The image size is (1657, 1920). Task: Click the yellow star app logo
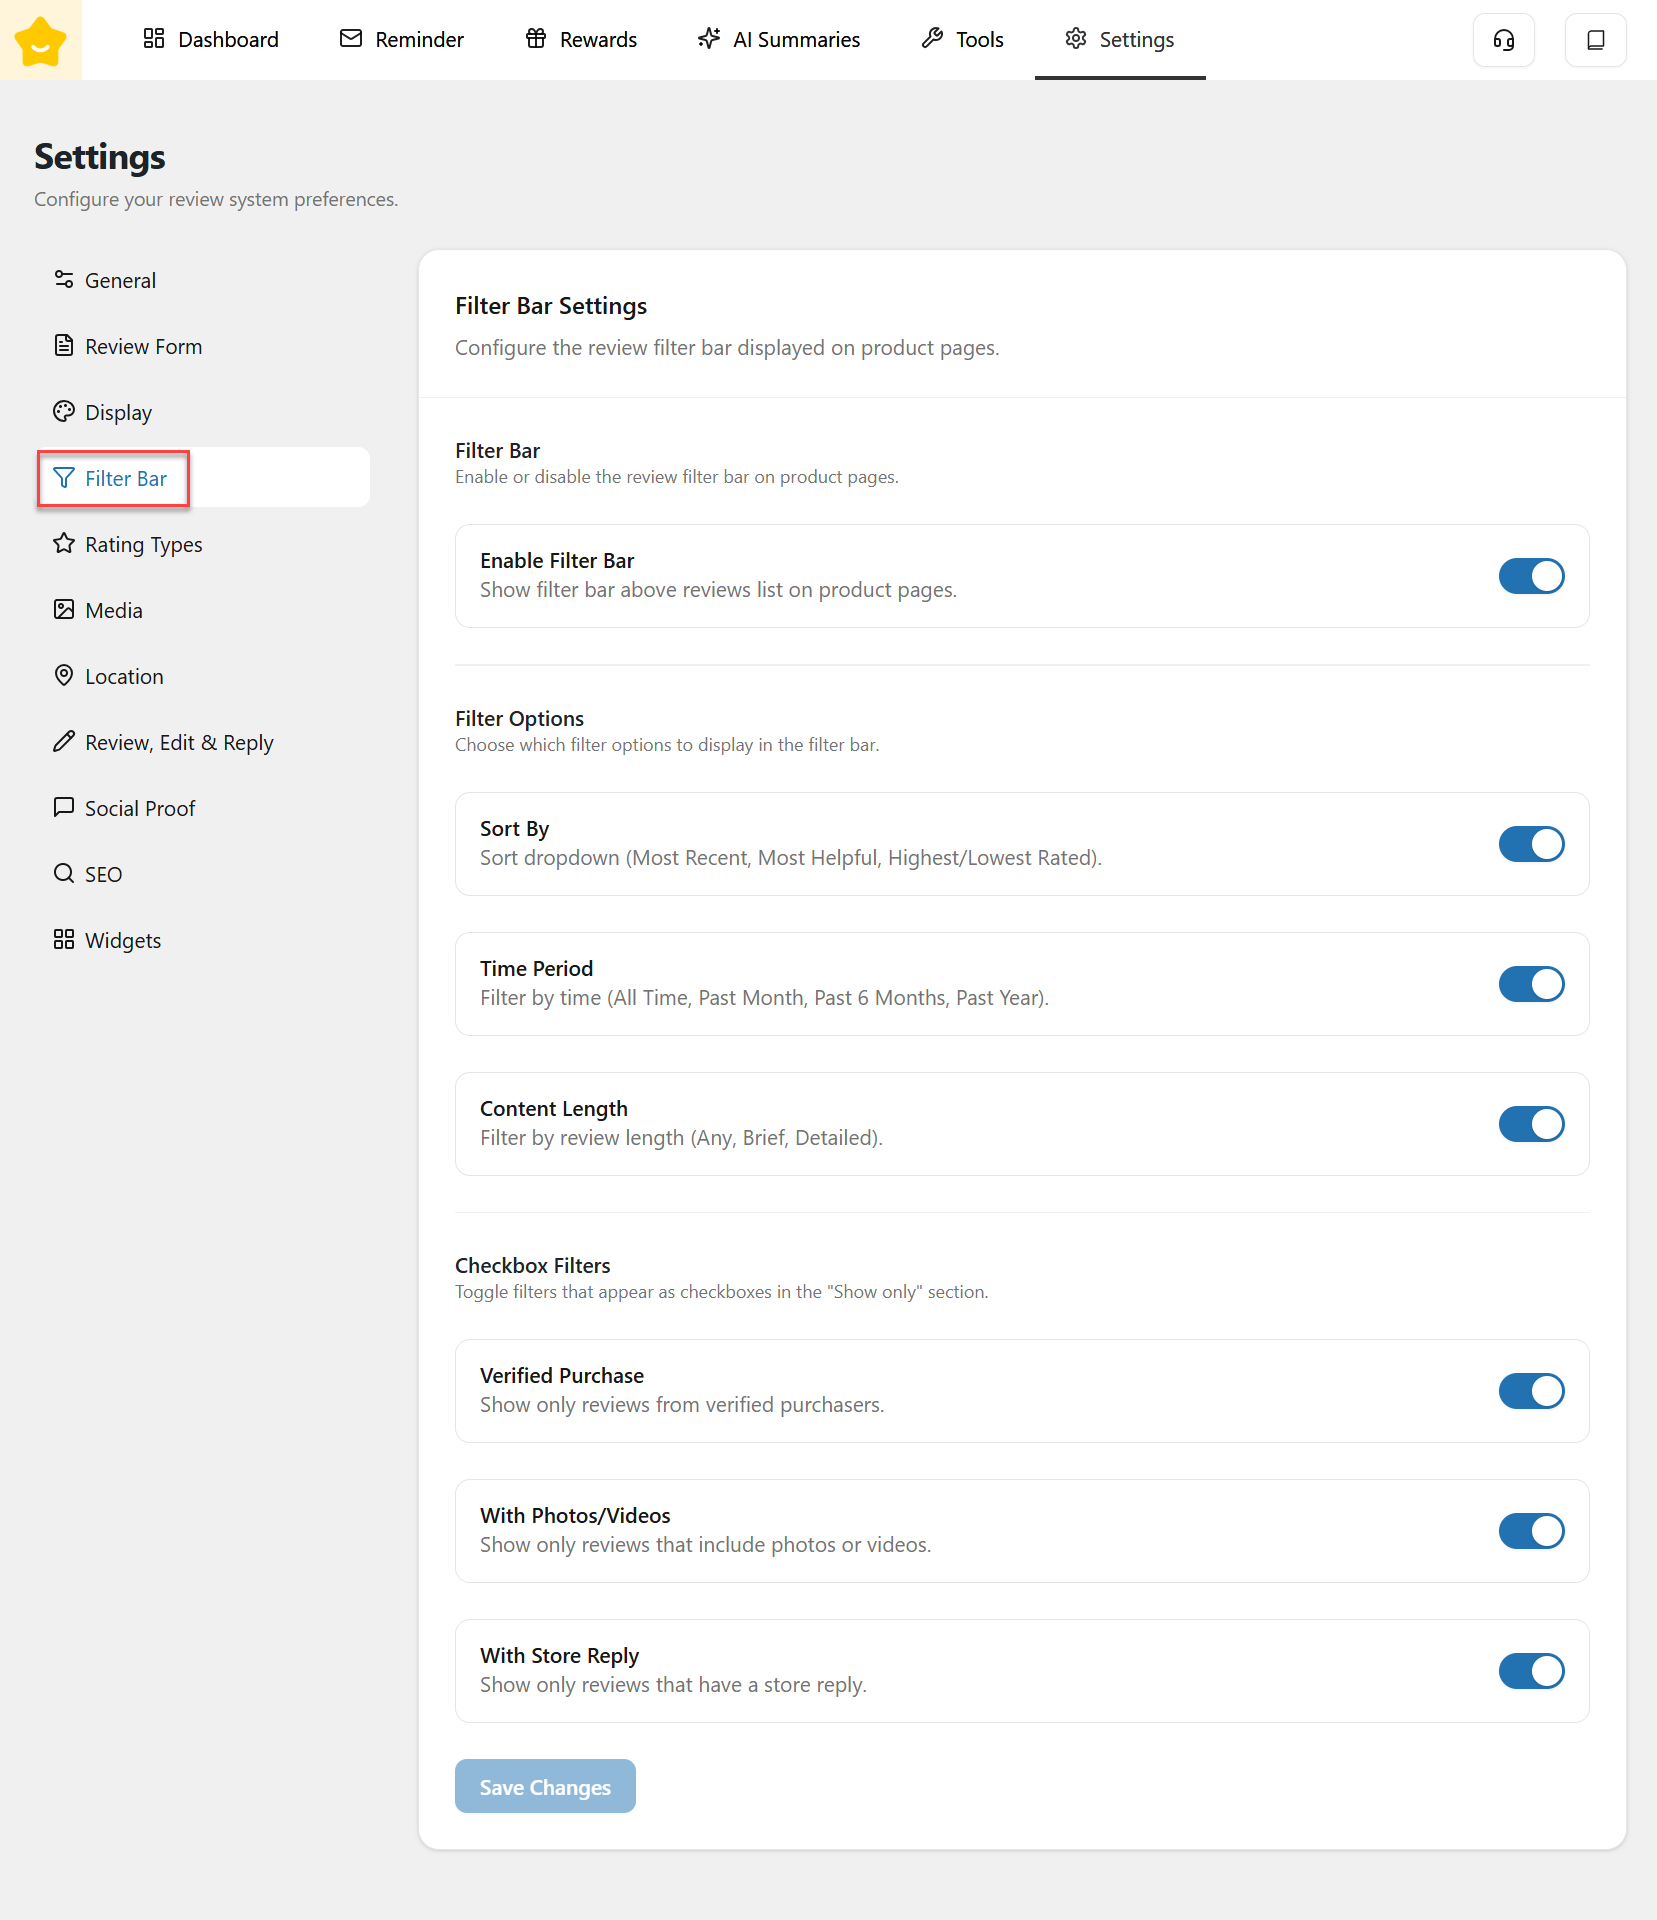(x=40, y=40)
